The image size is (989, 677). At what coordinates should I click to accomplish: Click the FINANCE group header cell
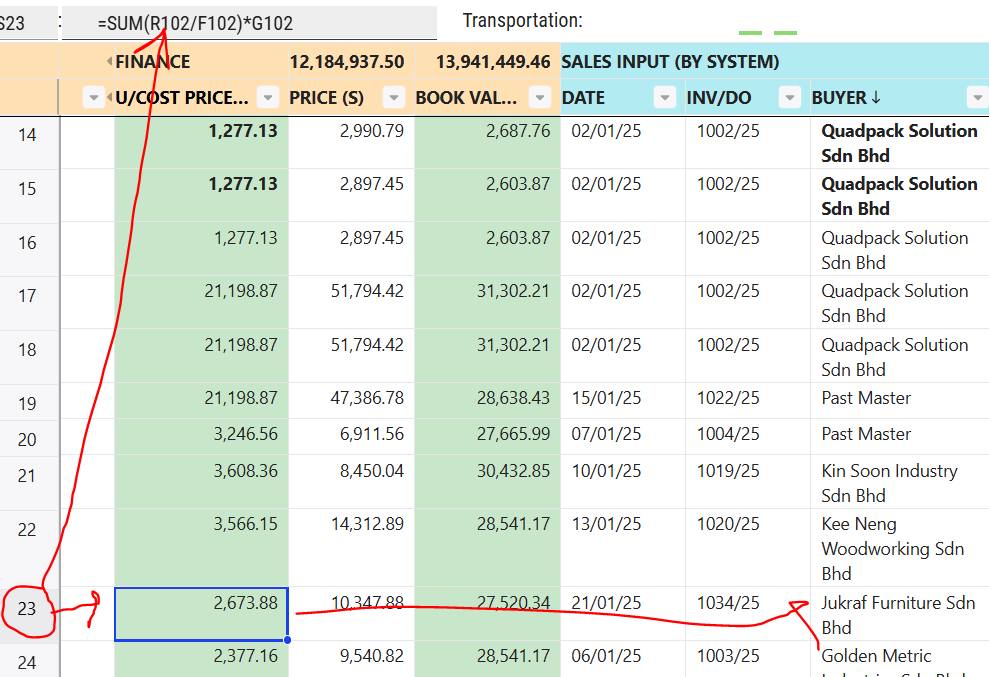[x=201, y=61]
